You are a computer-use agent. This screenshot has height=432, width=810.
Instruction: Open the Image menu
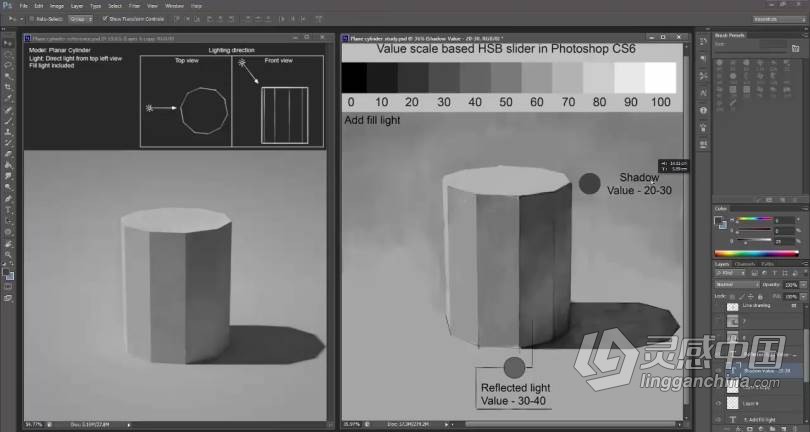(57, 6)
